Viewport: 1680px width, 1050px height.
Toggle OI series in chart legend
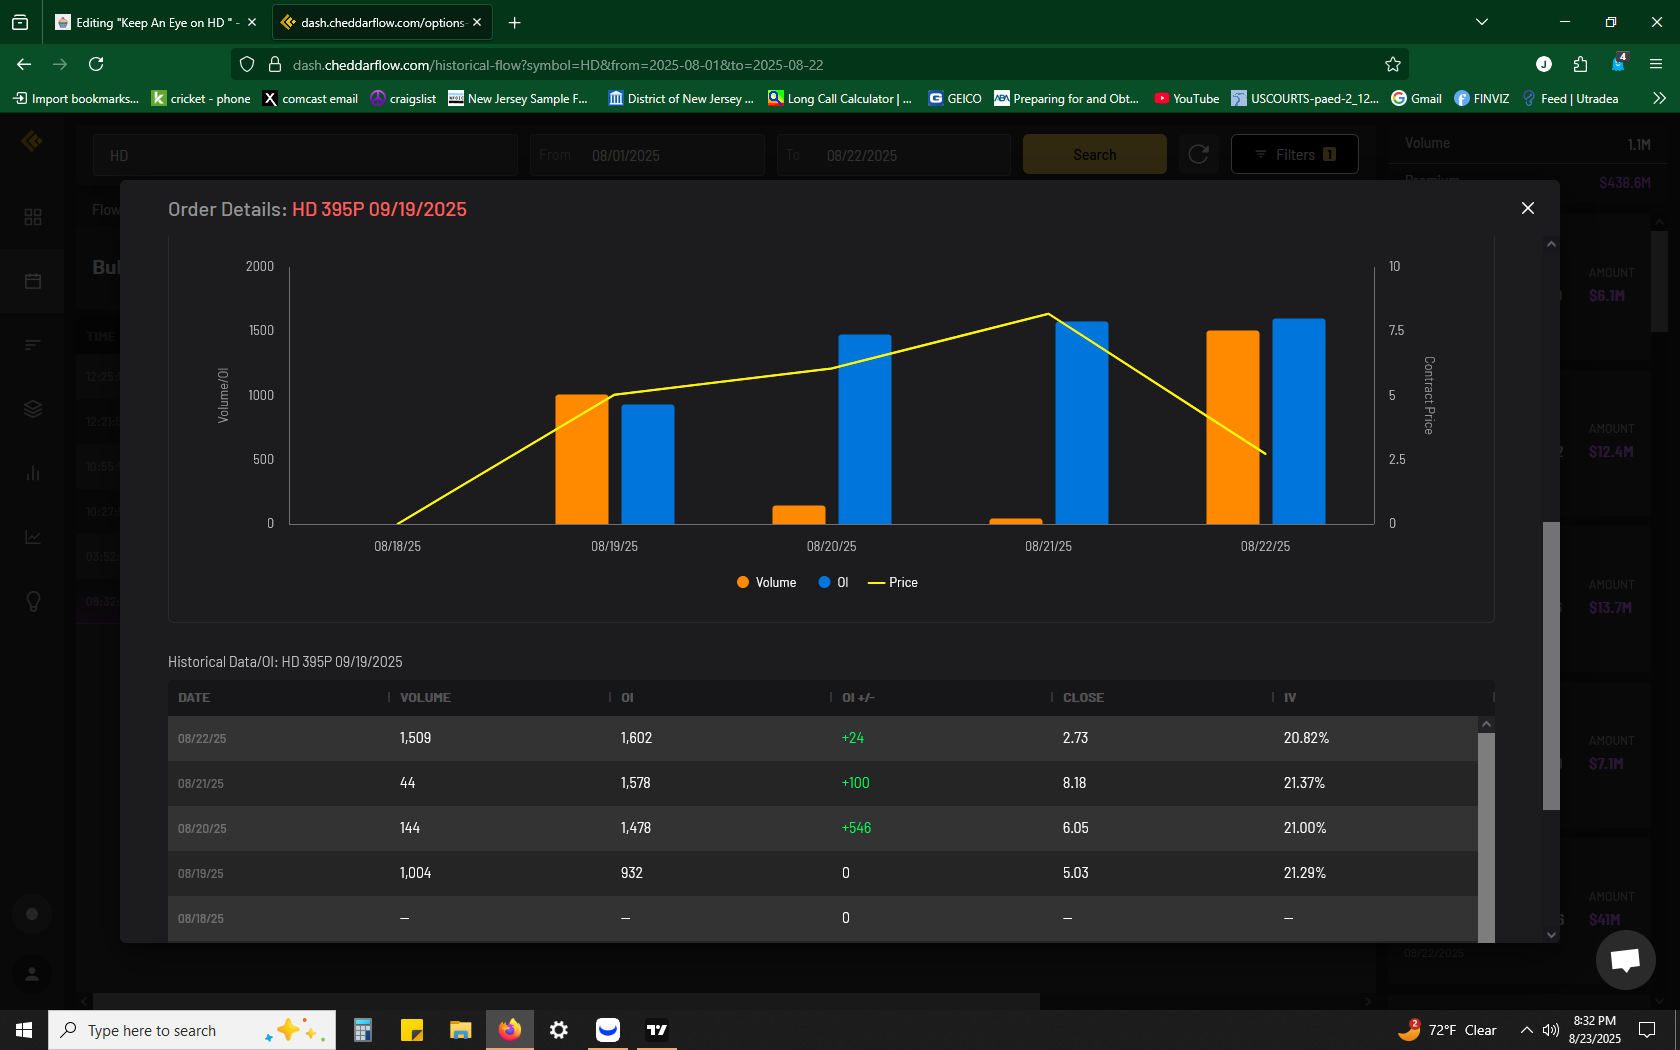(833, 582)
